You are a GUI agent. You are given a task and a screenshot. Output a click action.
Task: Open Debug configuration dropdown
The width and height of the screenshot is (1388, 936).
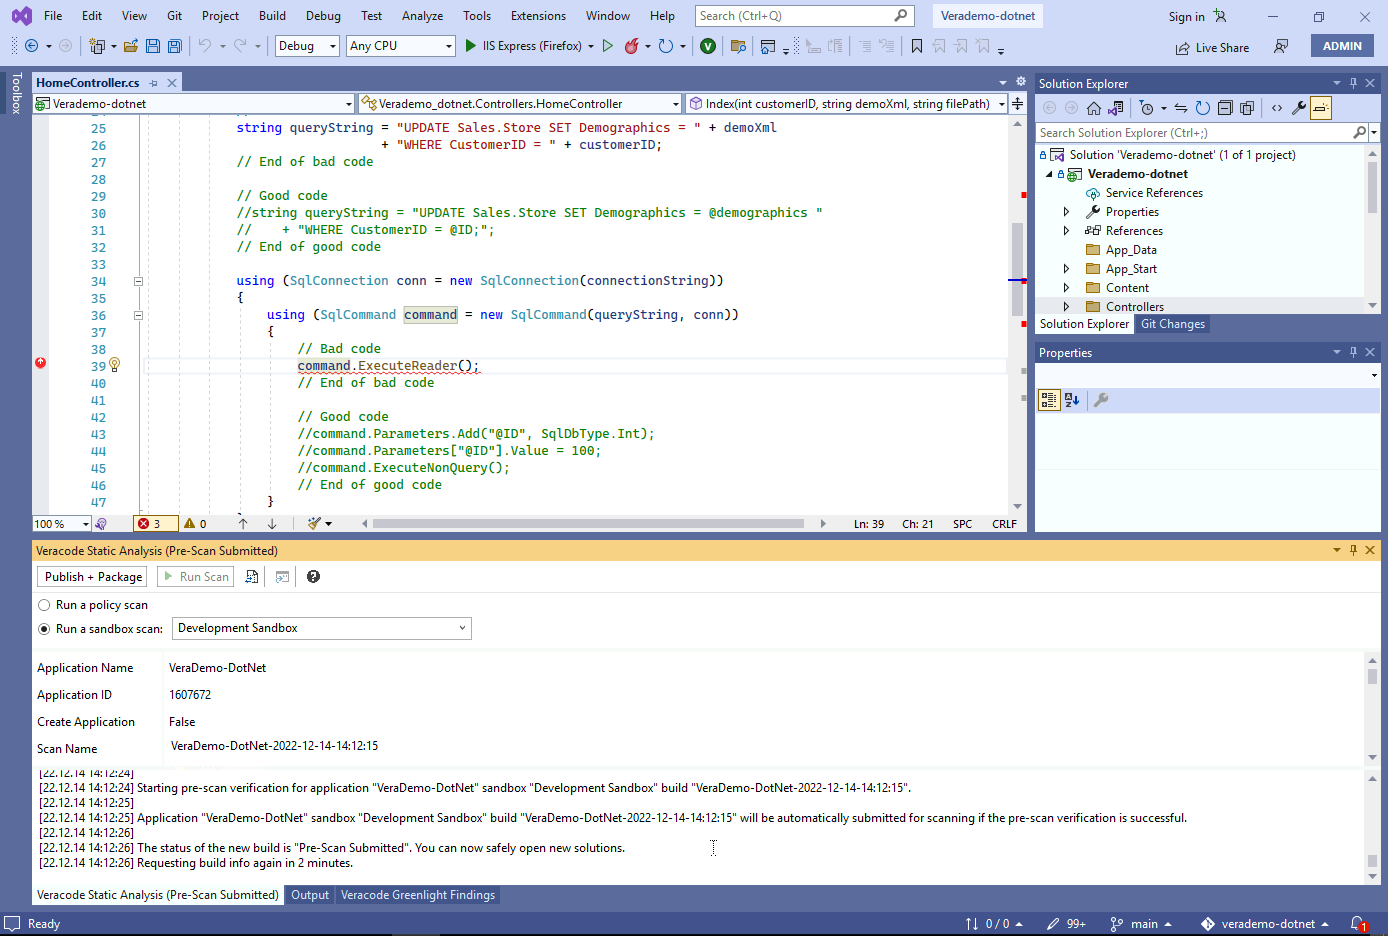coord(306,46)
